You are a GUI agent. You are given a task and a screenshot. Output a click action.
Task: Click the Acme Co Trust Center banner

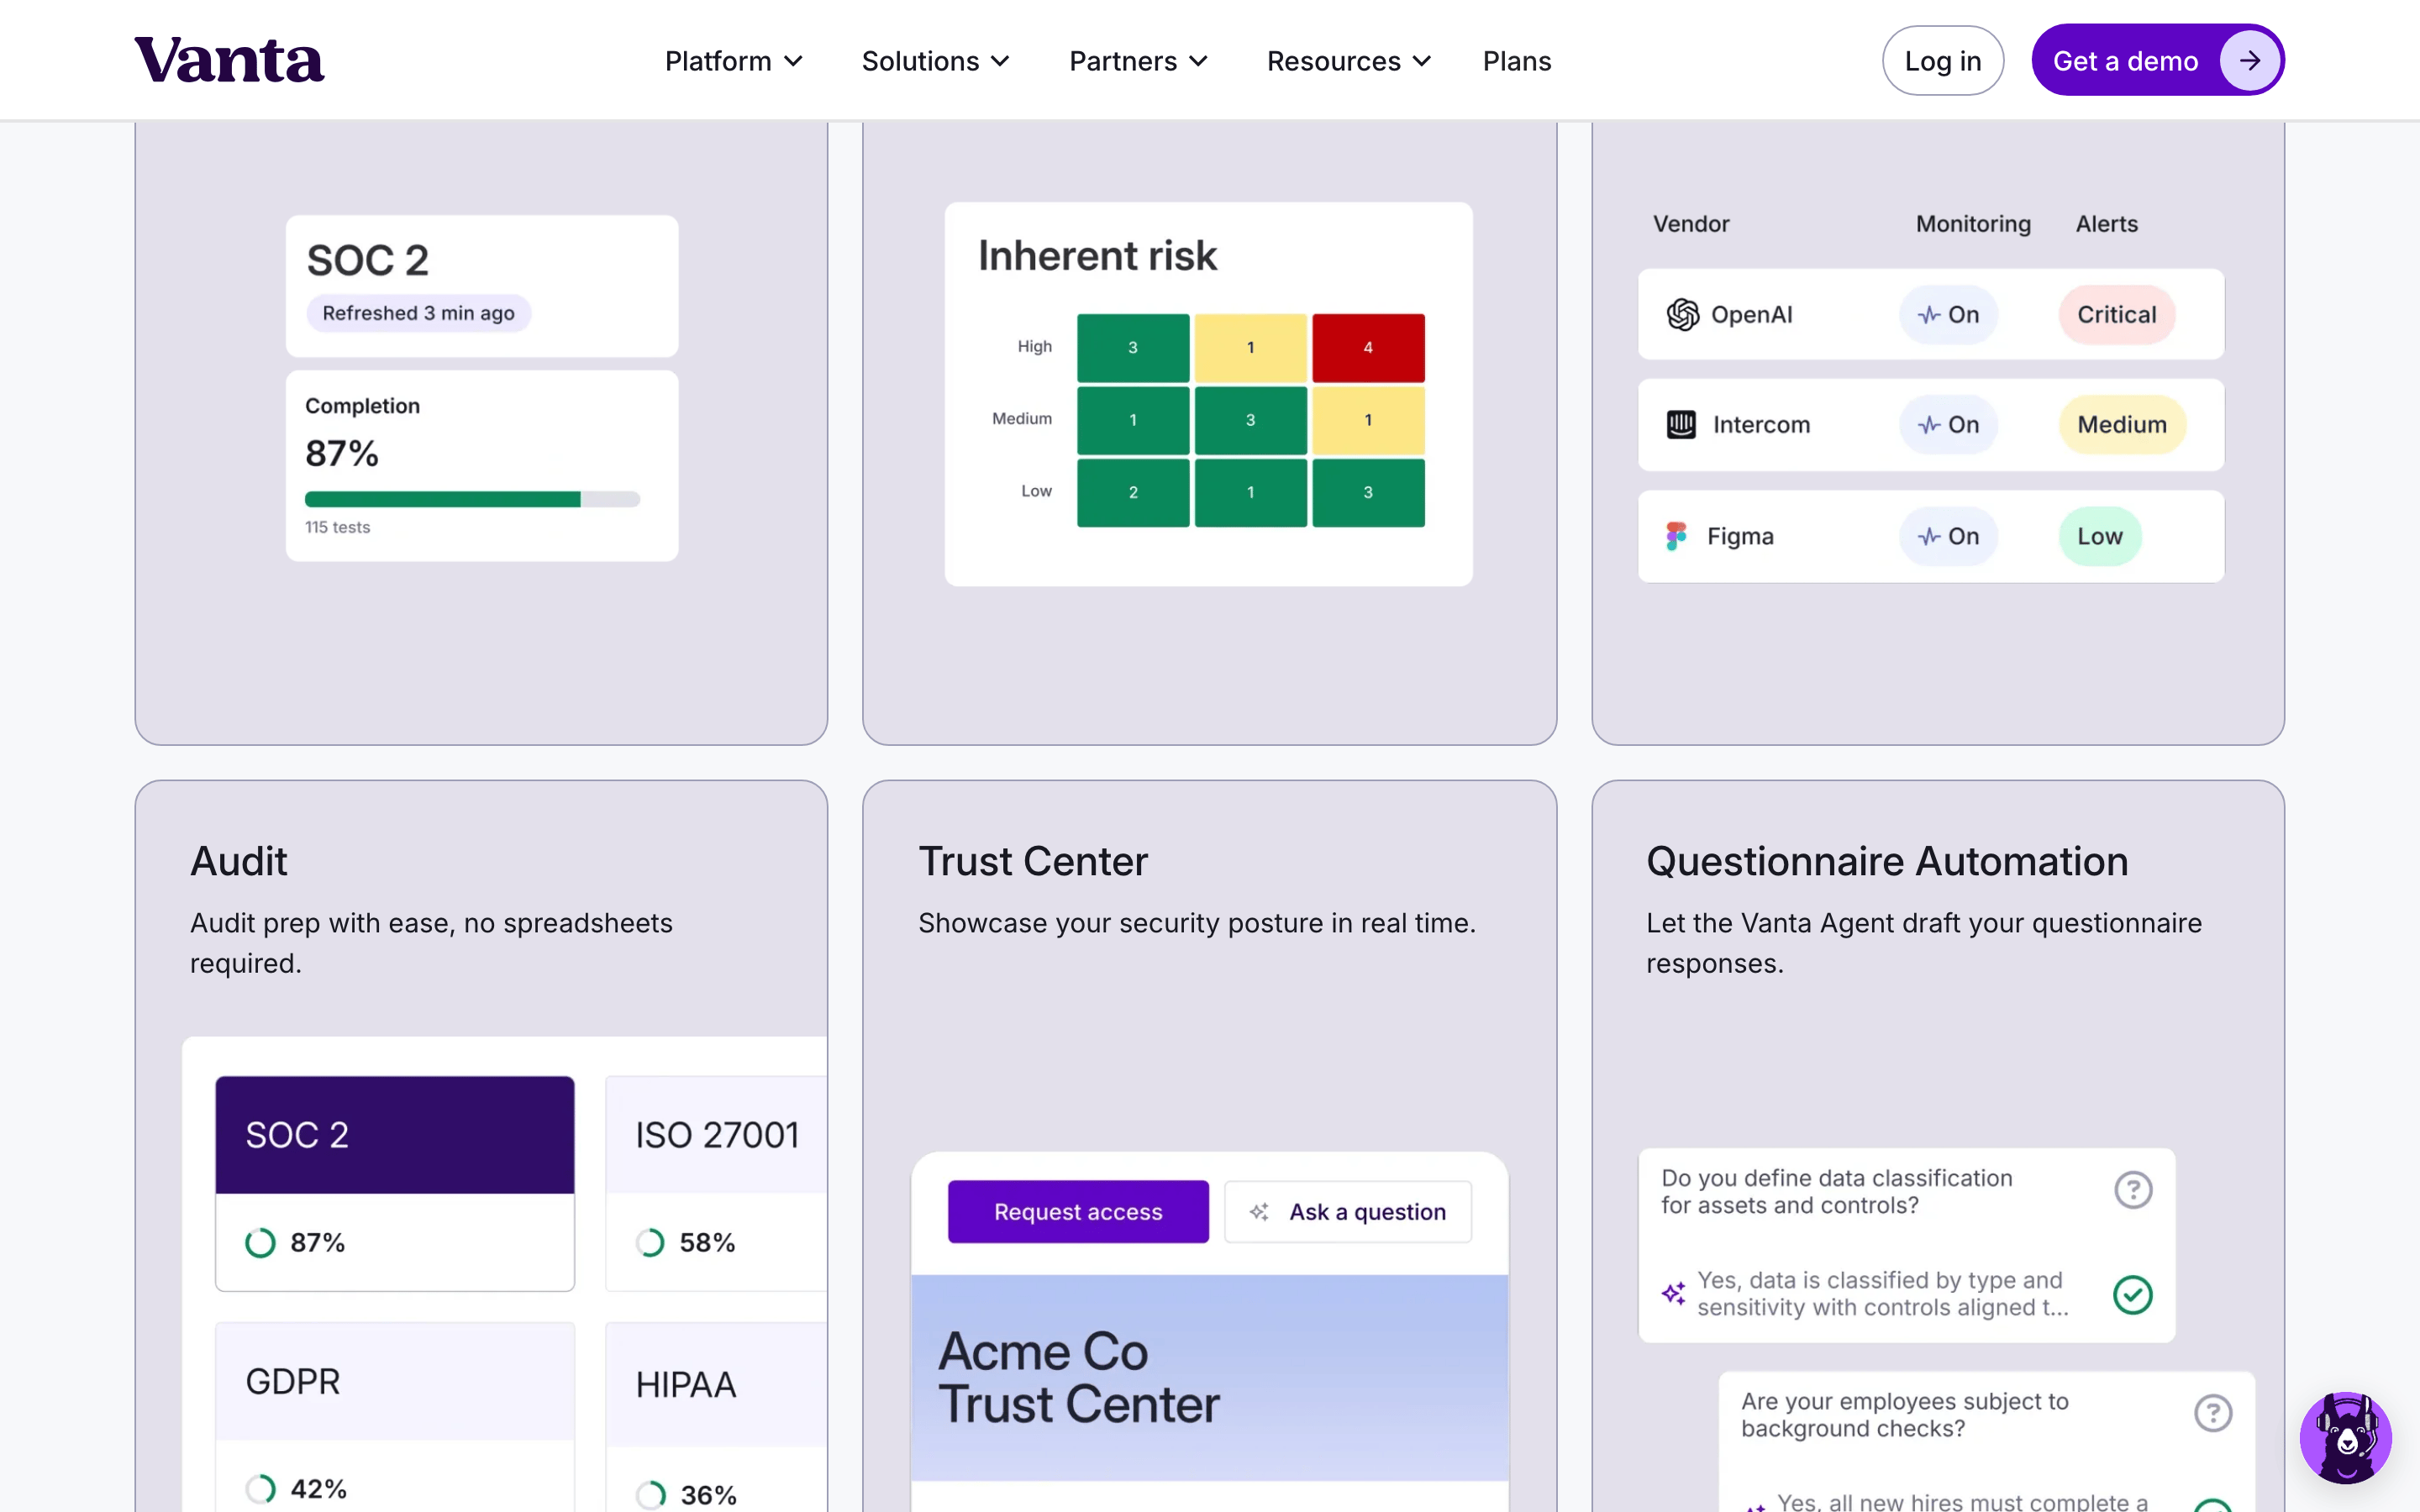coord(1209,1377)
